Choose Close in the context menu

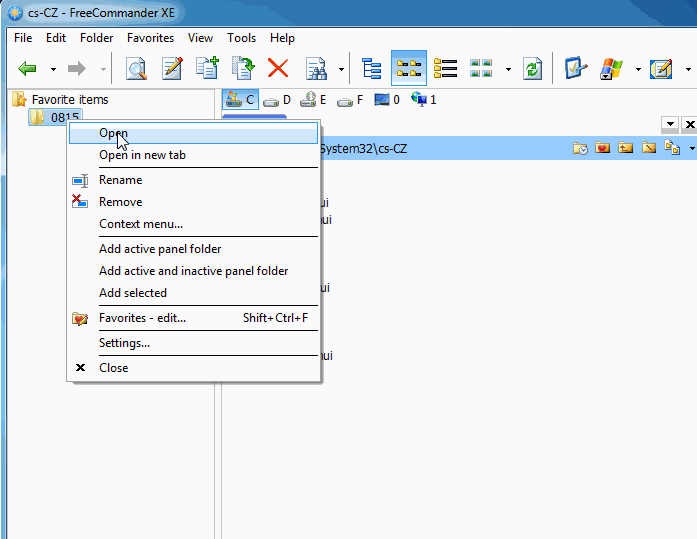coord(194,368)
